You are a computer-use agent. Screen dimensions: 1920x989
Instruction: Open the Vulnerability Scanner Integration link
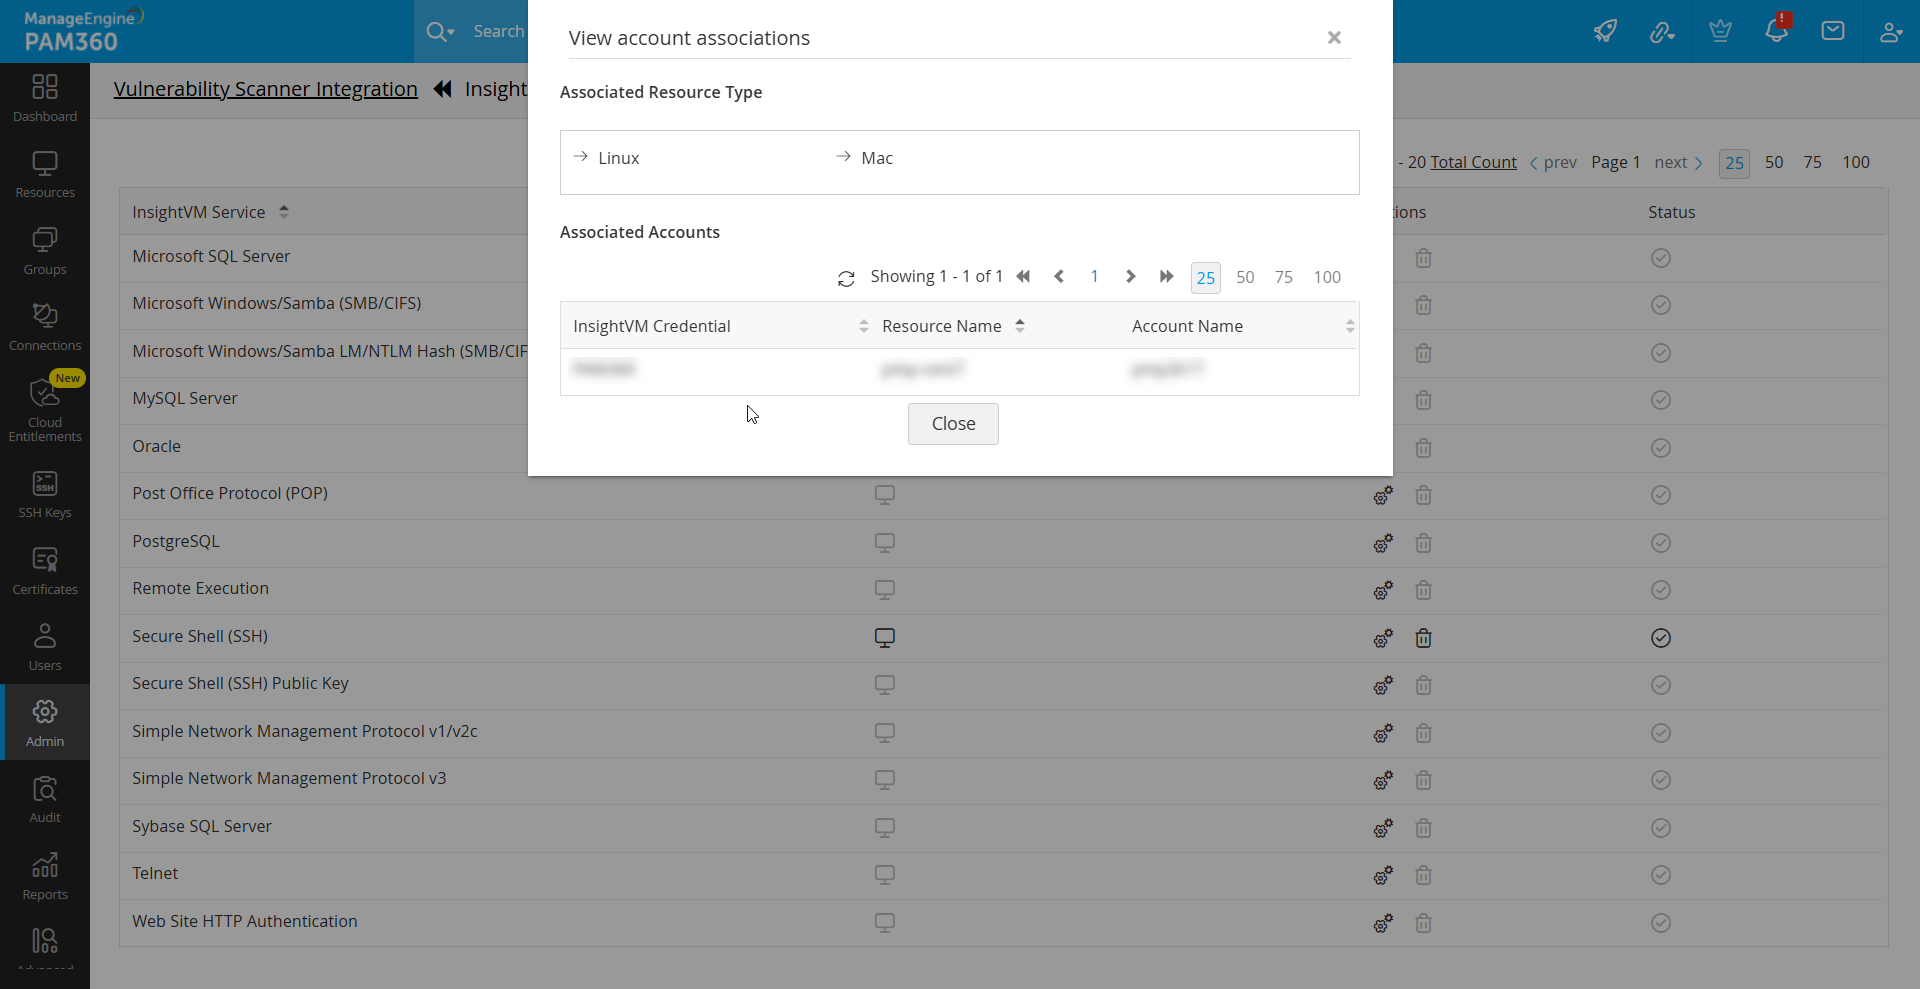tap(265, 89)
